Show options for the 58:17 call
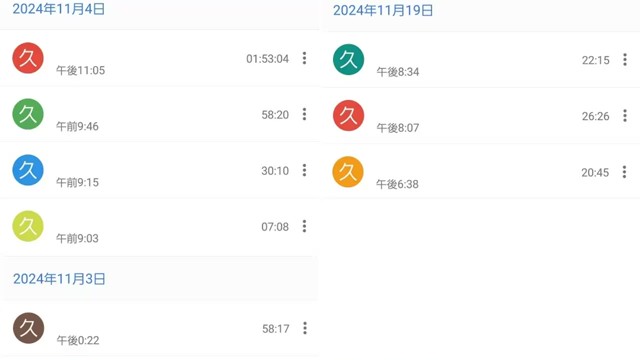Image resolution: width=640 pixels, height=360 pixels. 305,328
